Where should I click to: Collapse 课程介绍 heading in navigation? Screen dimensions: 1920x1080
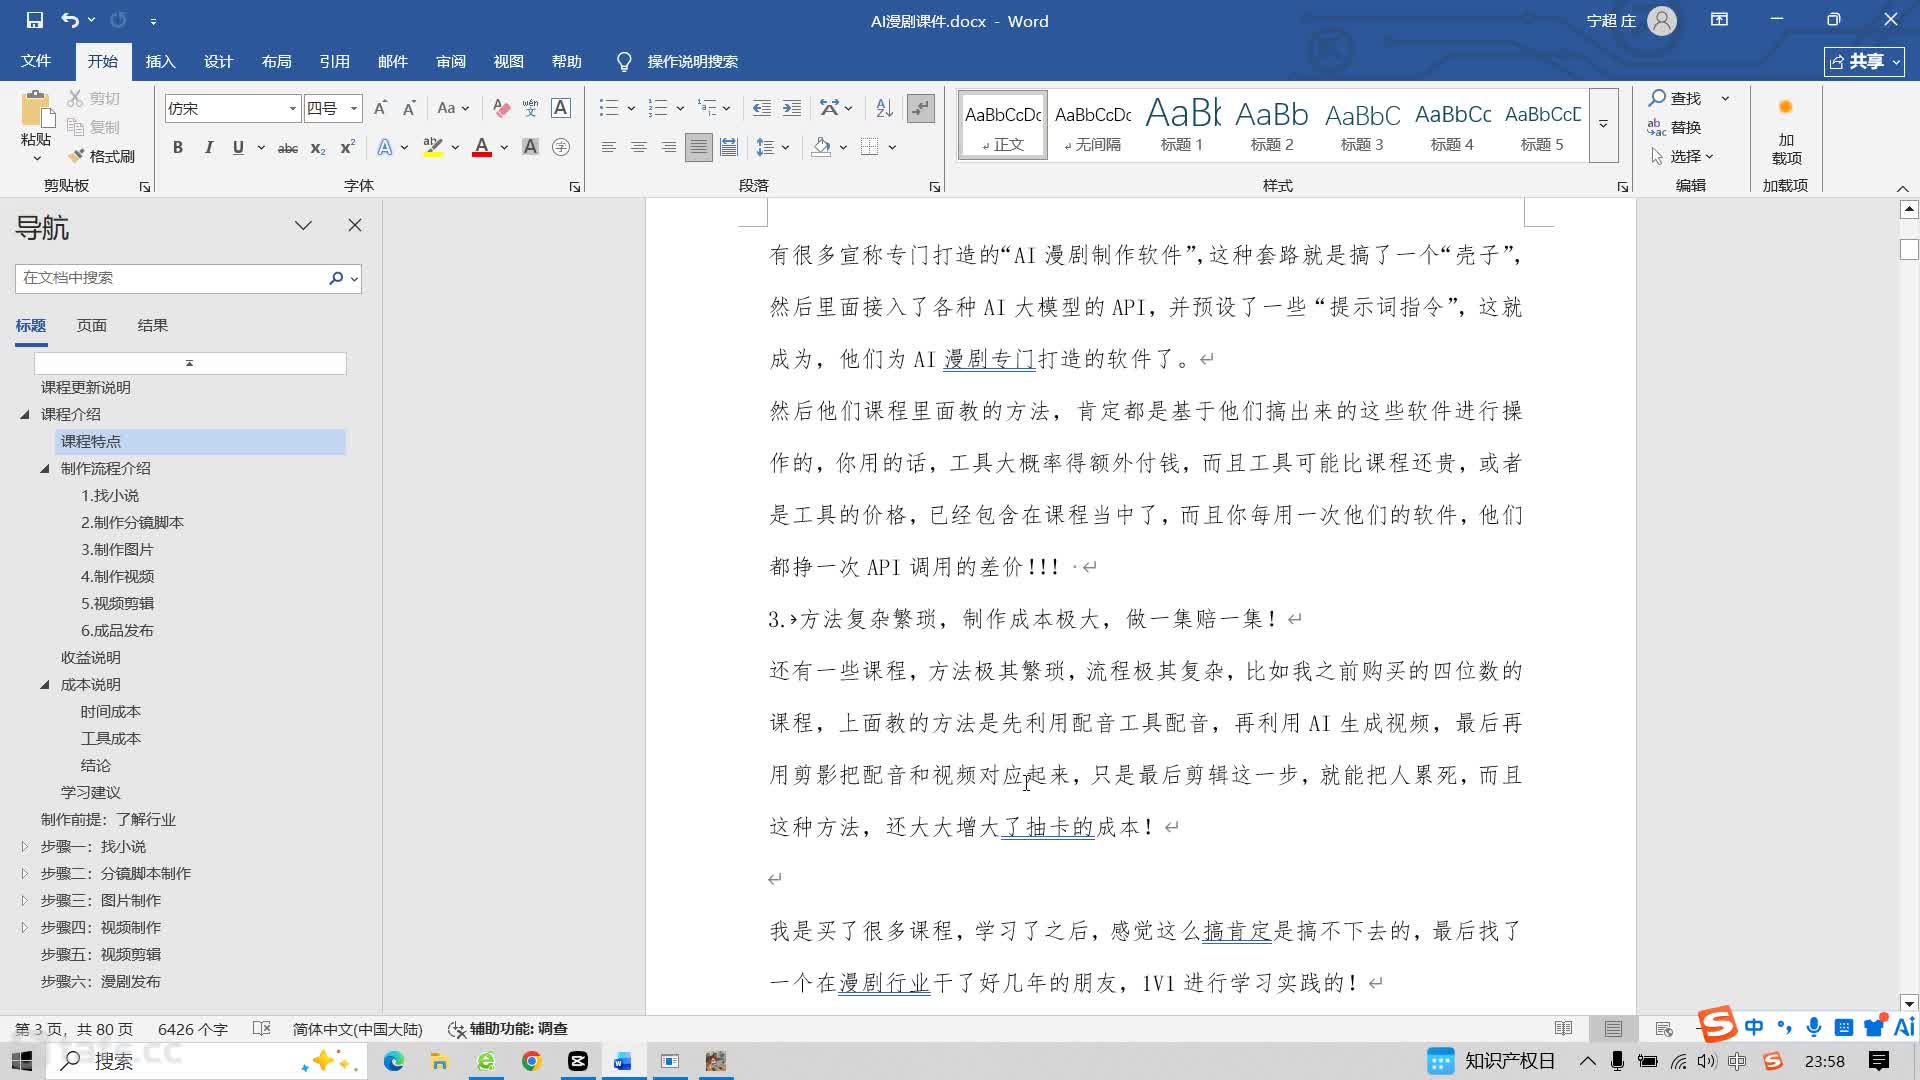click(x=25, y=414)
